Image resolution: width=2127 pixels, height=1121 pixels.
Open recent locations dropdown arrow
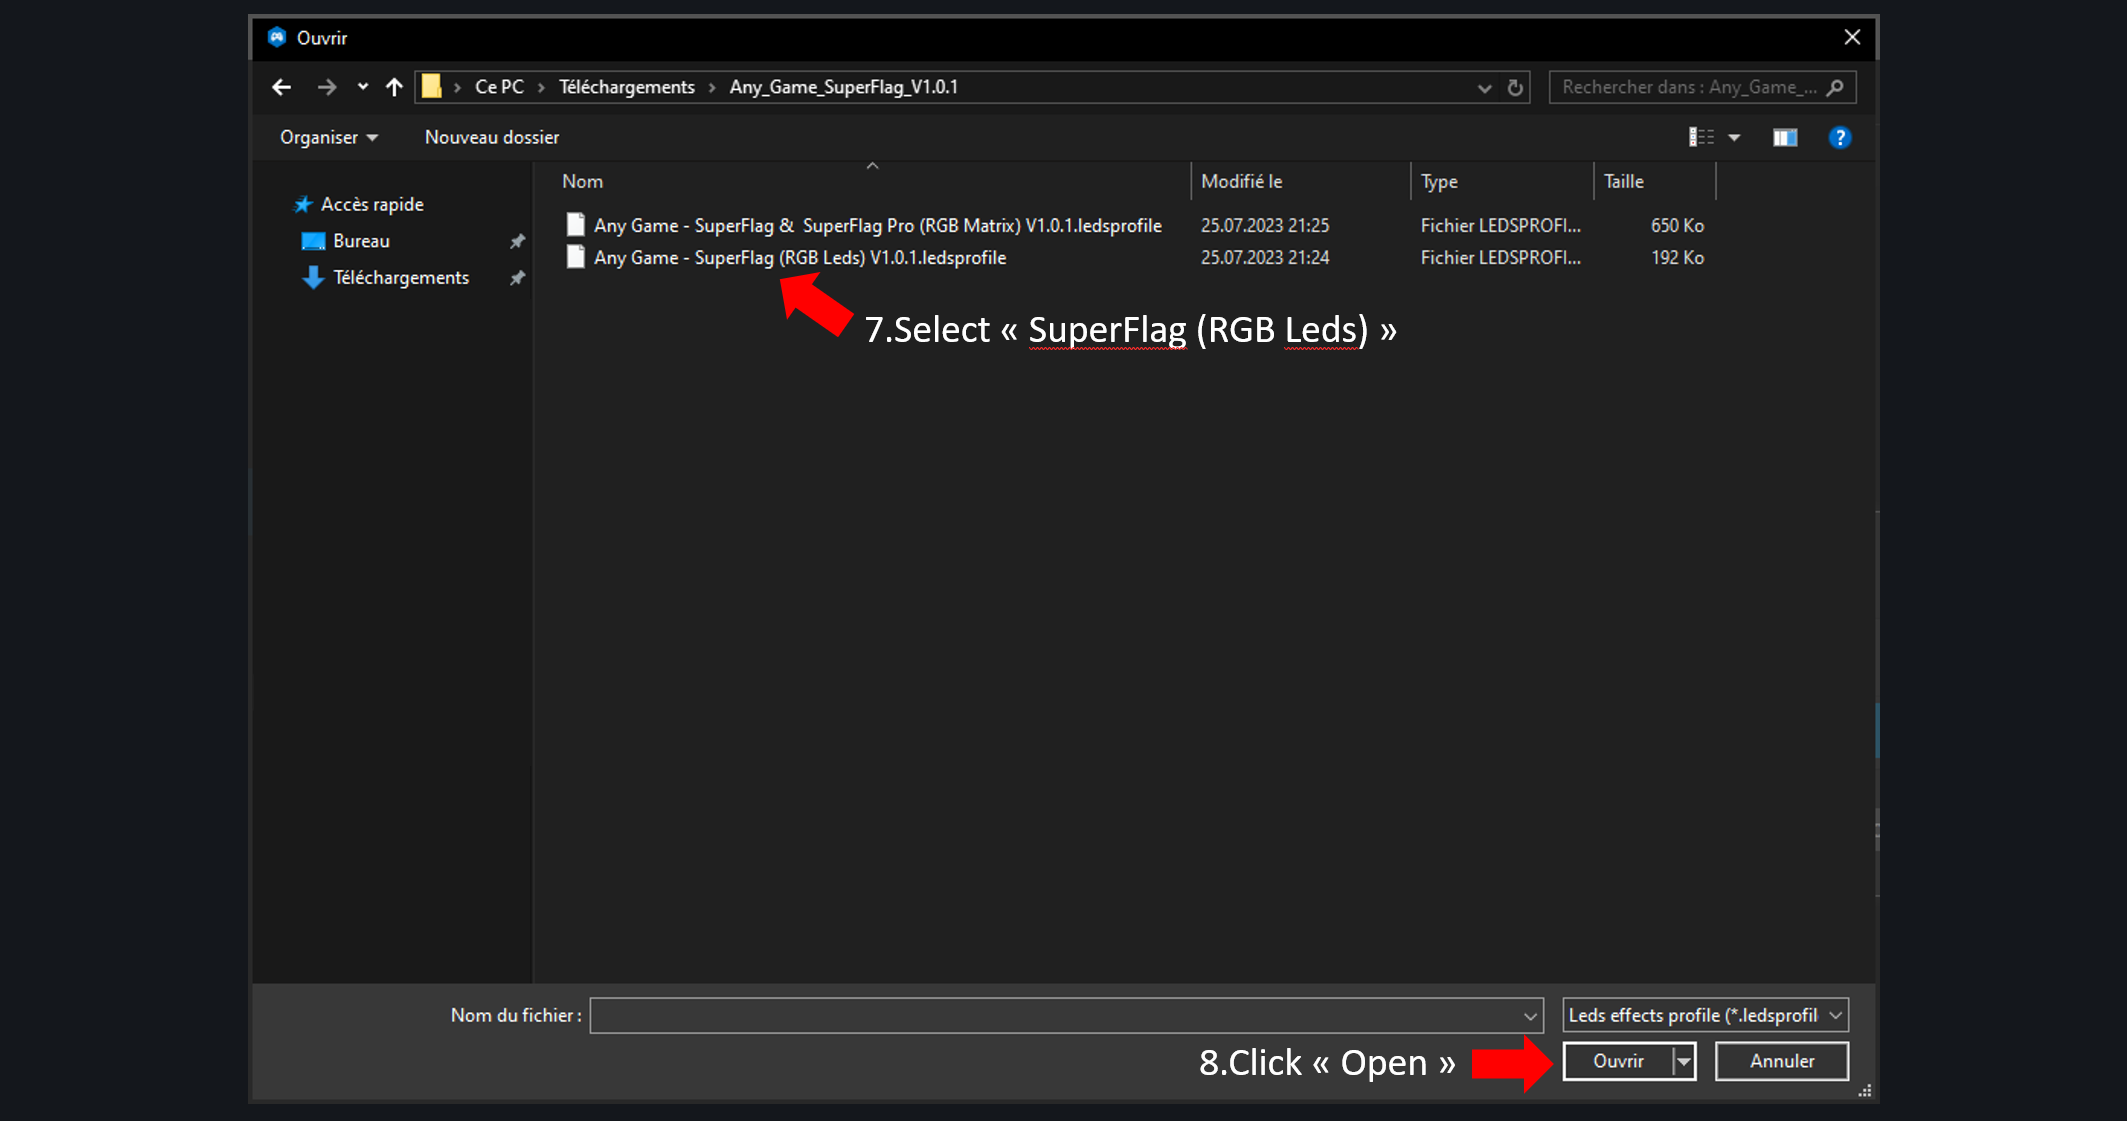tap(362, 87)
